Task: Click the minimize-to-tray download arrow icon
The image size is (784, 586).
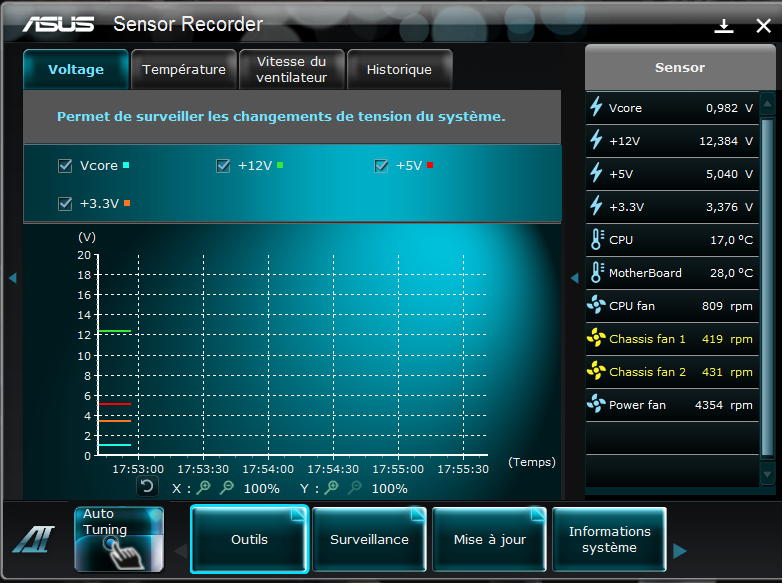Action: [x=724, y=26]
